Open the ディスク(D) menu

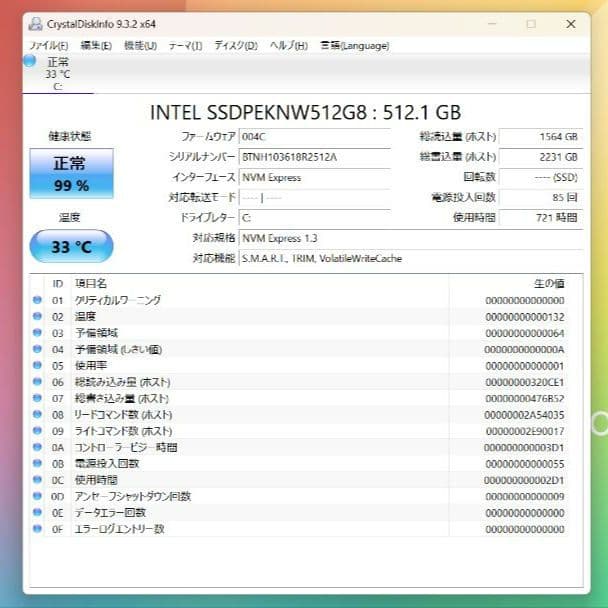pos(236,46)
